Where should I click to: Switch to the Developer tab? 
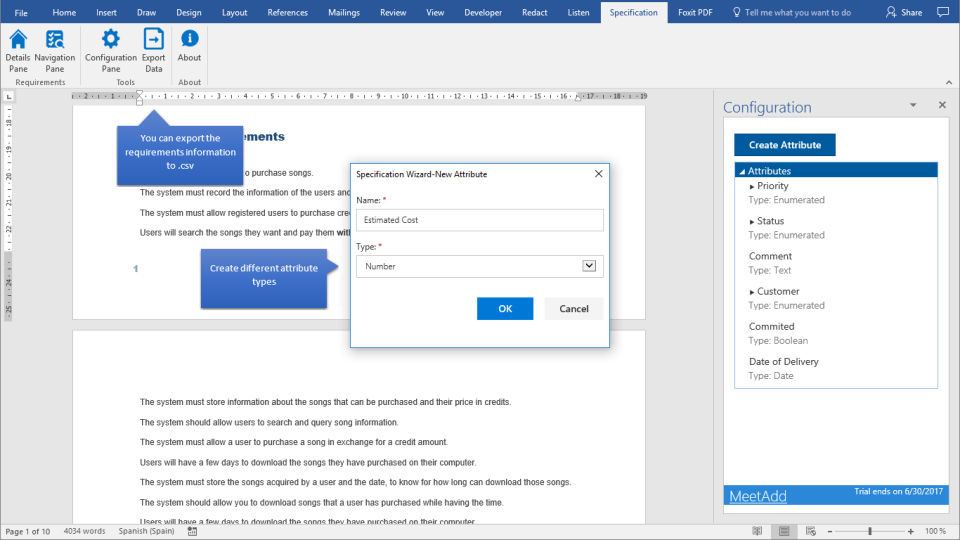(x=483, y=12)
